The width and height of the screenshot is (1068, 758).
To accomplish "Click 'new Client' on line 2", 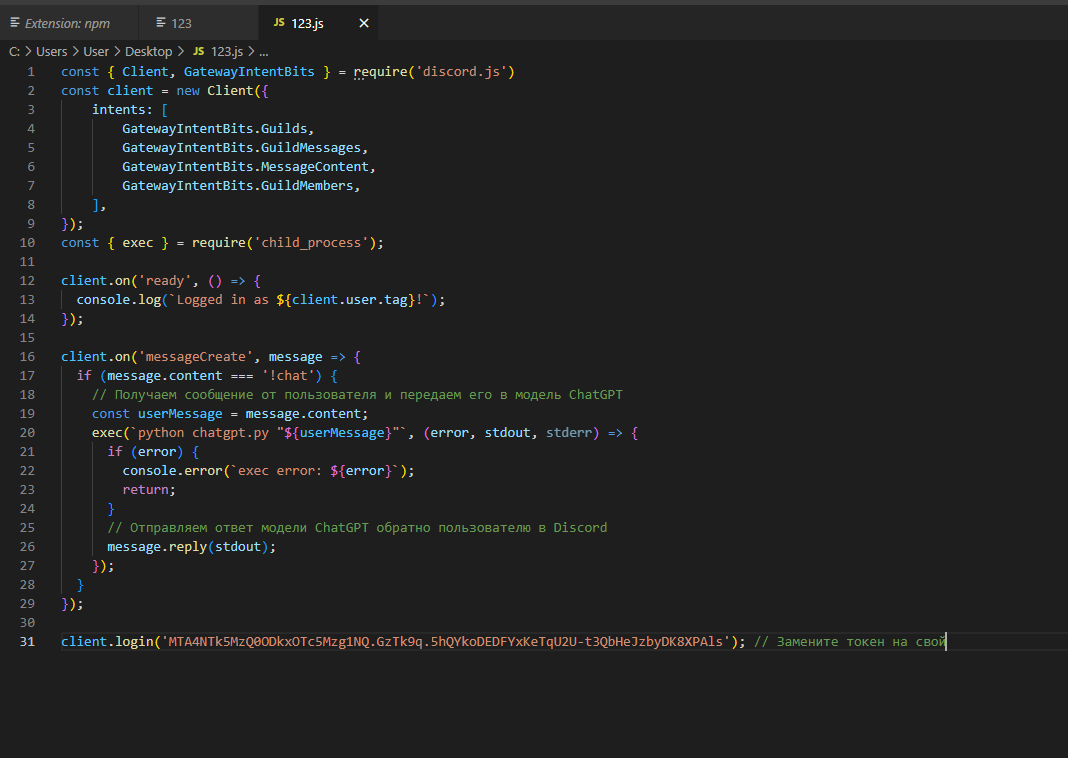I will 215,91.
